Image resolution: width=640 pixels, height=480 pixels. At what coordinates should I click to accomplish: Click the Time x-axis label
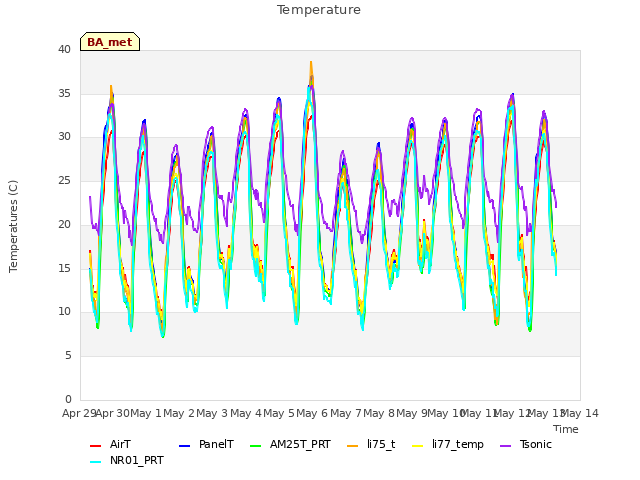[x=566, y=429]
